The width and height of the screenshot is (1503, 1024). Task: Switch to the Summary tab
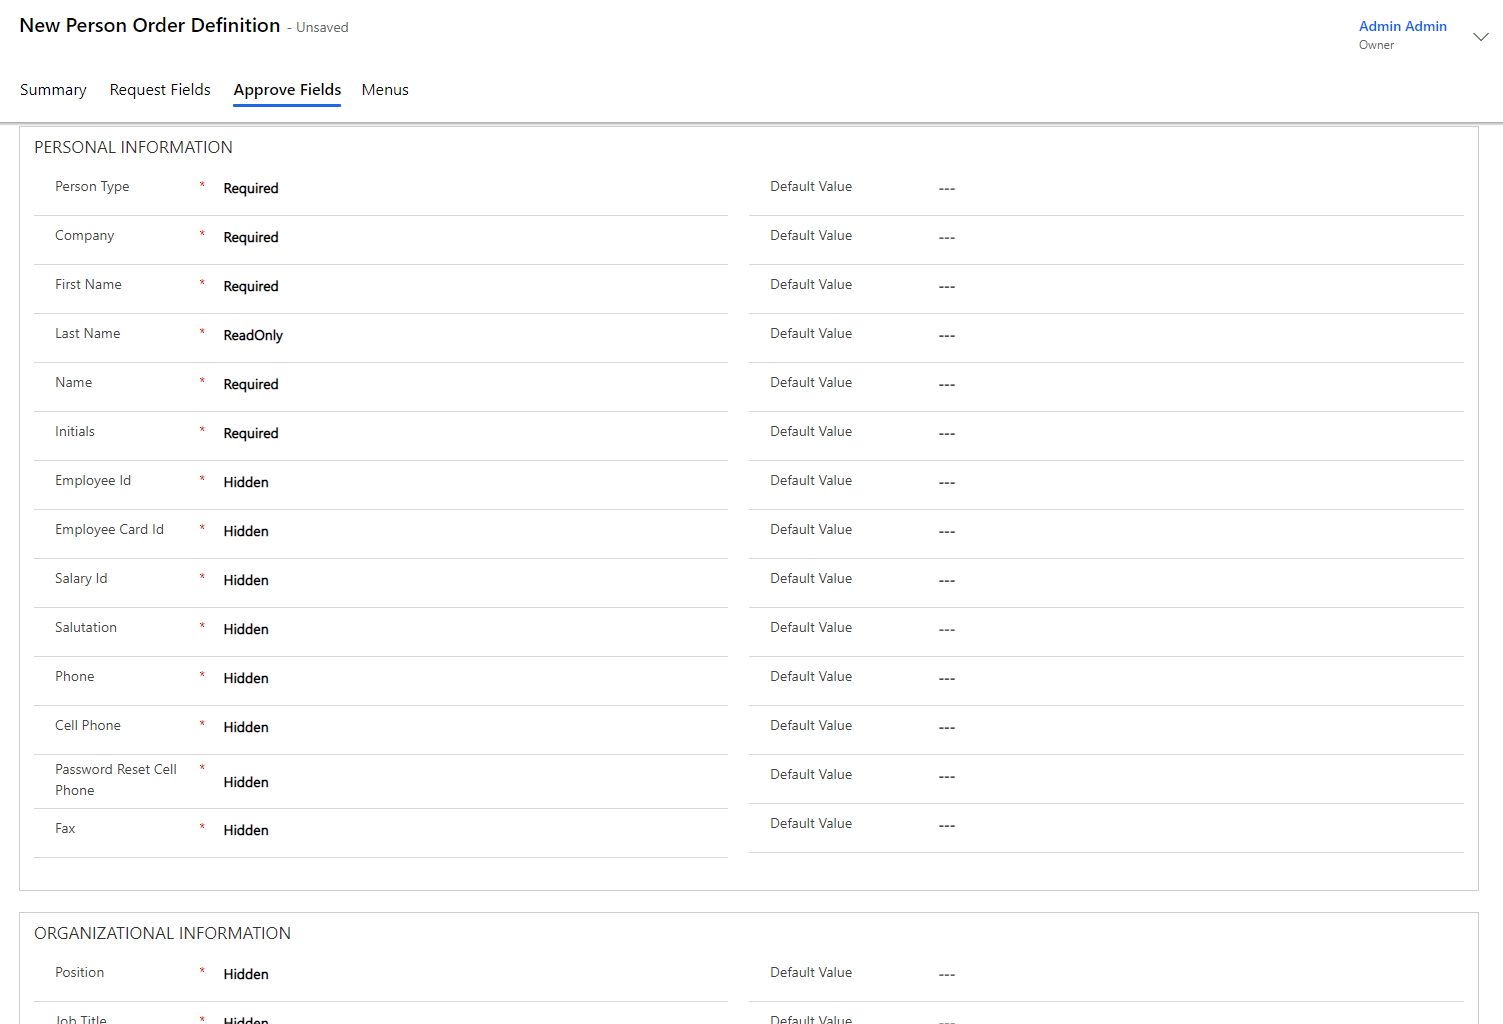[53, 90]
